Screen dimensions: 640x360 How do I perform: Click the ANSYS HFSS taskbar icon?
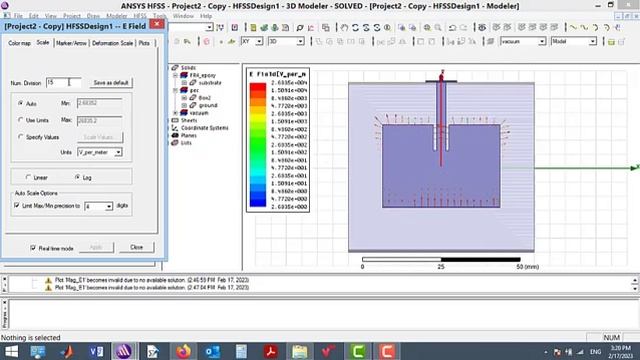pos(124,351)
